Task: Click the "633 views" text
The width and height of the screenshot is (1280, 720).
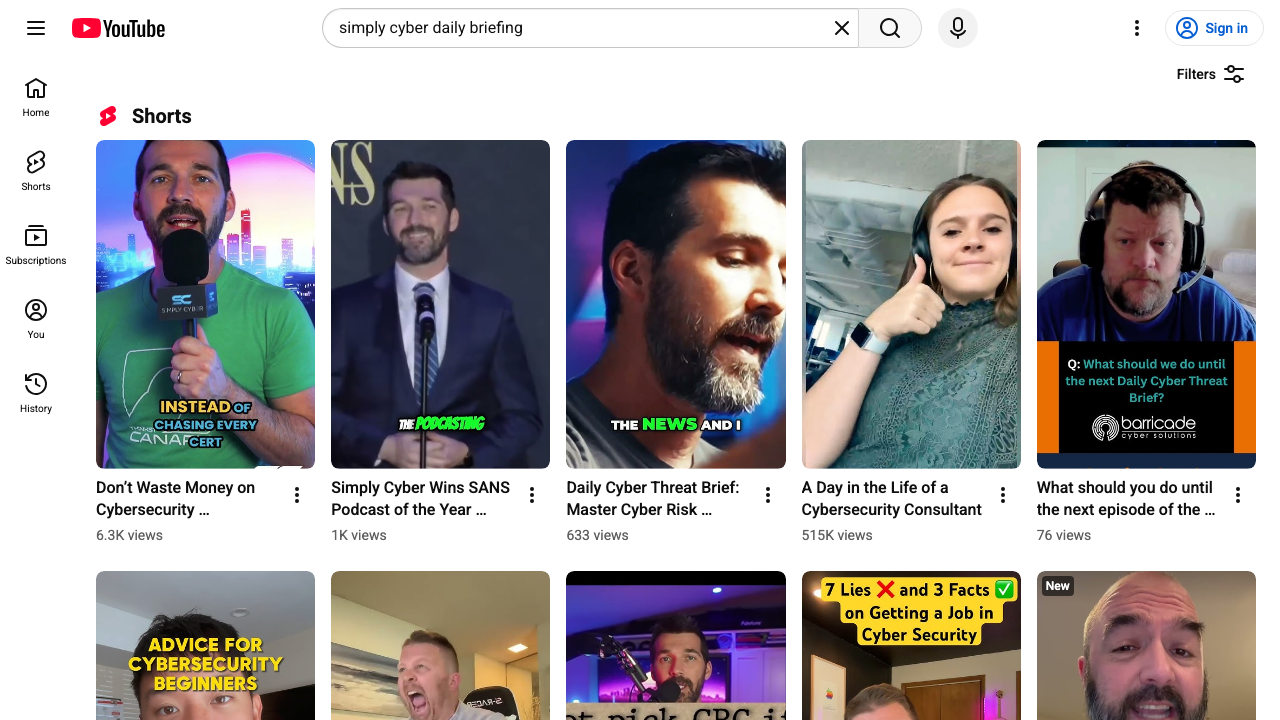Action: point(597,535)
